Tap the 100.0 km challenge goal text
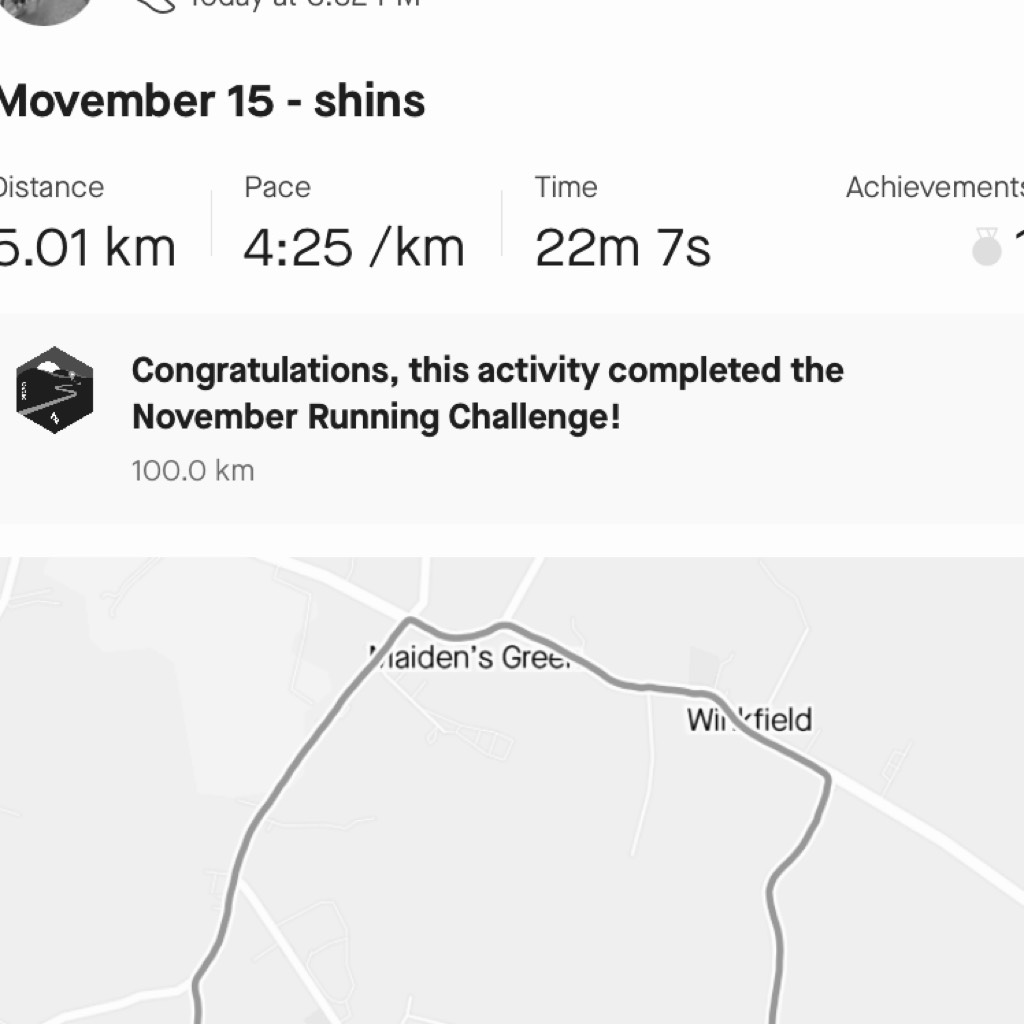This screenshot has height=1024, width=1024. (193, 471)
